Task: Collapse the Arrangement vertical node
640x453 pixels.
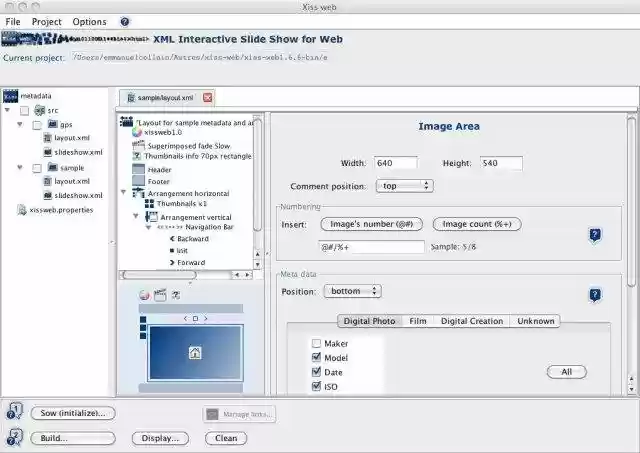Action: click(x=136, y=216)
